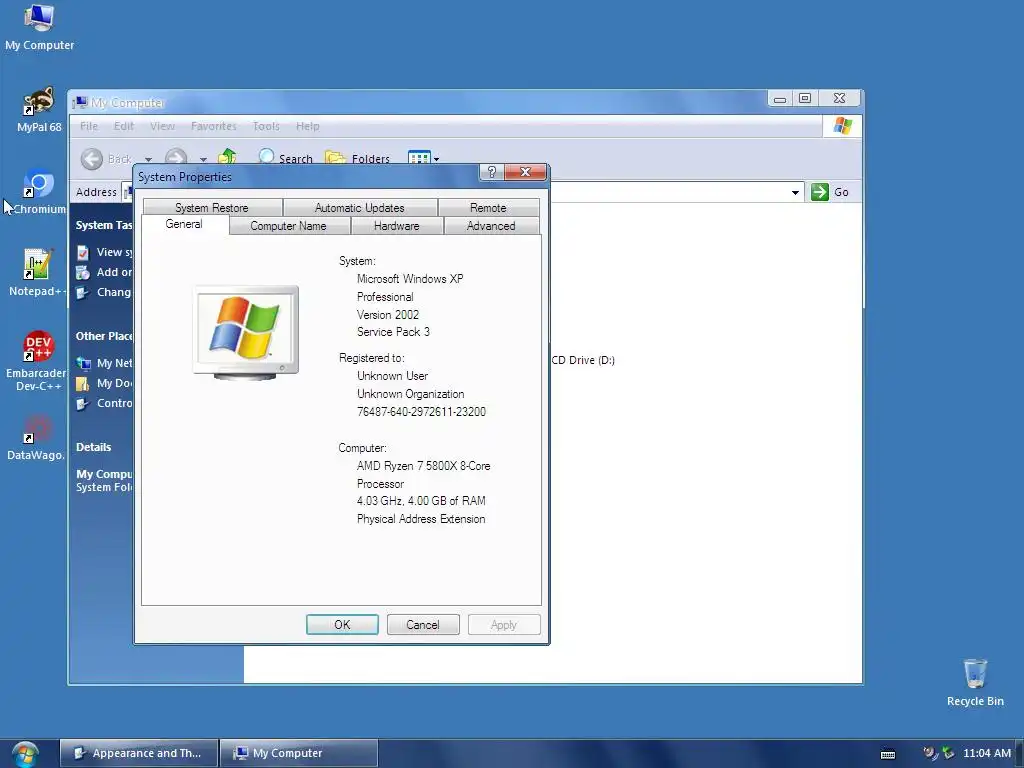Click the 'Unknown Organization' text
This screenshot has width=1024, height=768.
click(x=411, y=394)
